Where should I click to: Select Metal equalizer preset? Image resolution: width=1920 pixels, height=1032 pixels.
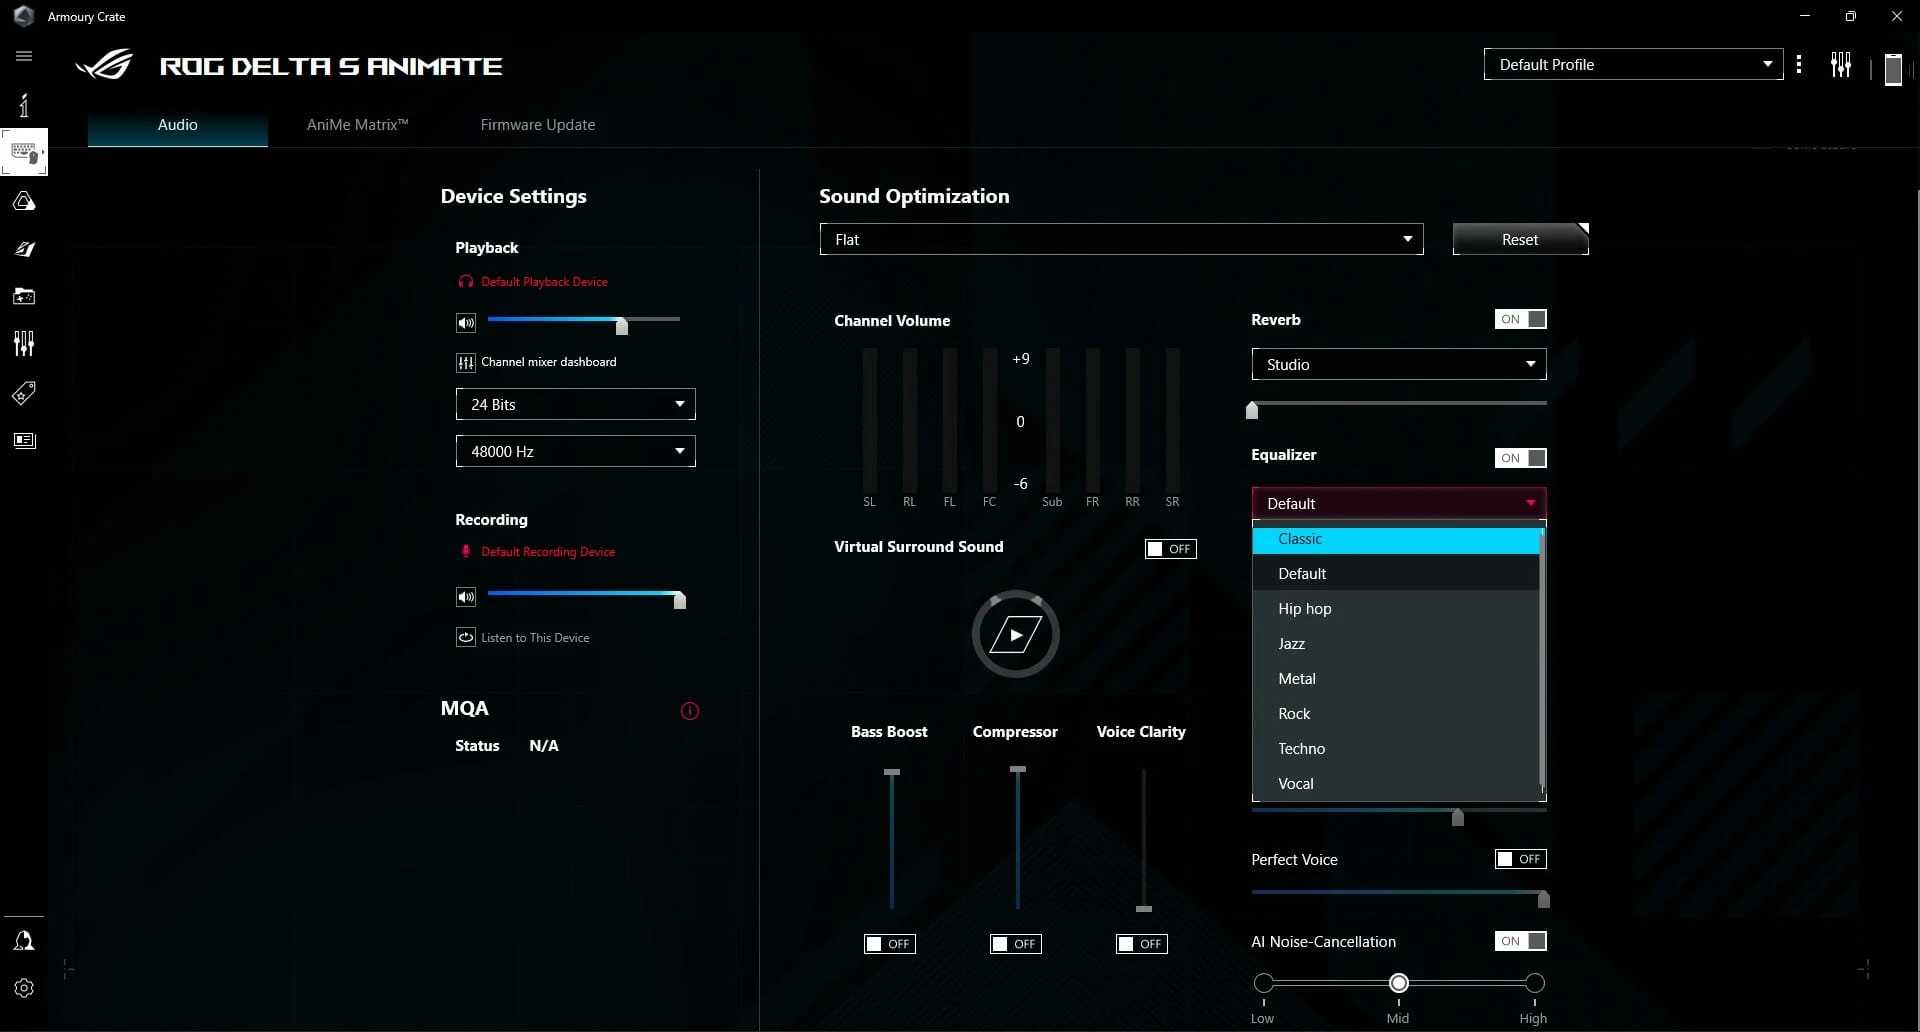(1396, 679)
